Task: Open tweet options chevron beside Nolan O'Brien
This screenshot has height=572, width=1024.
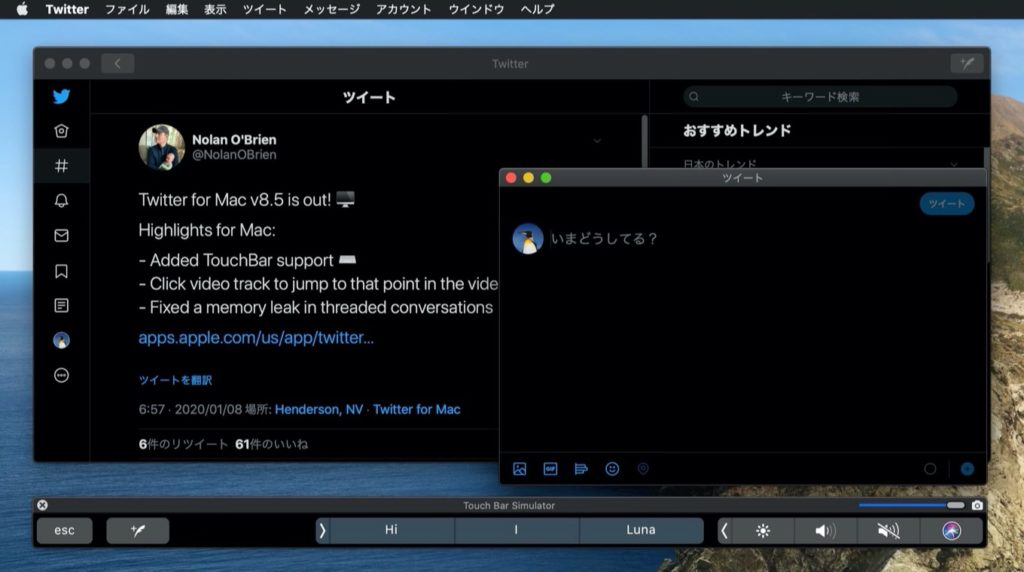Action: pyautogui.click(x=597, y=141)
